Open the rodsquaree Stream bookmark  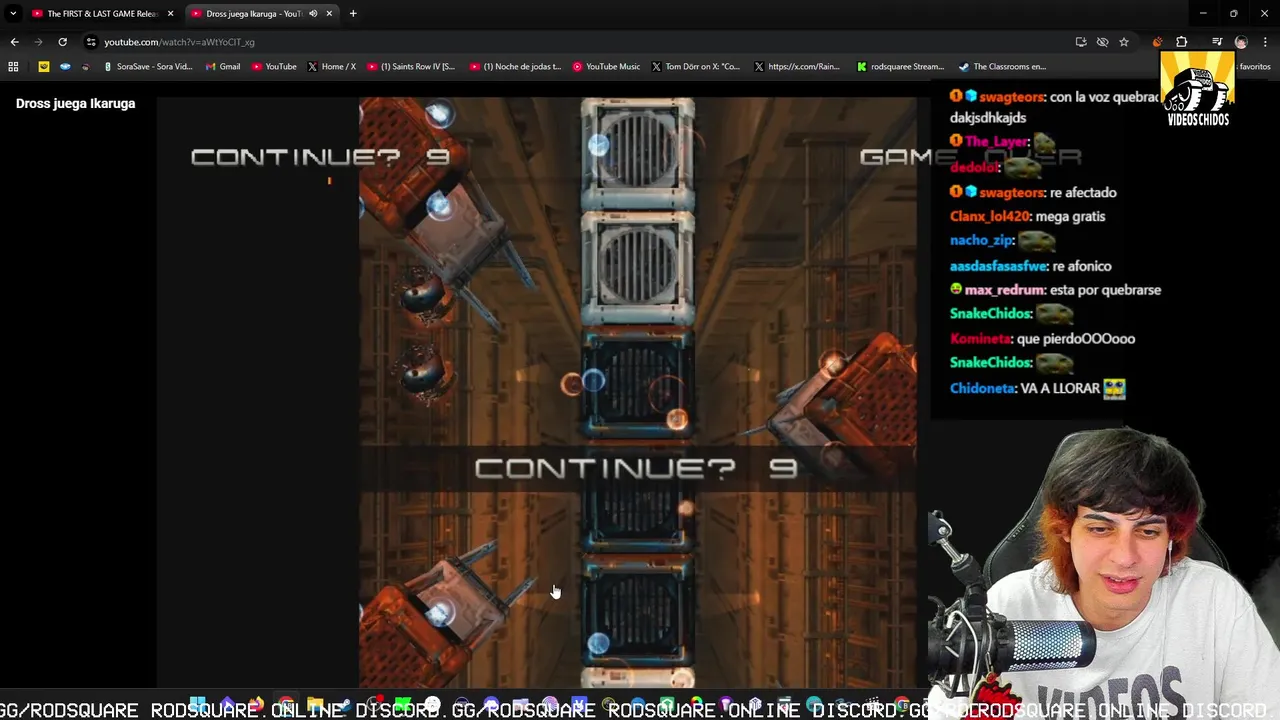tap(901, 67)
